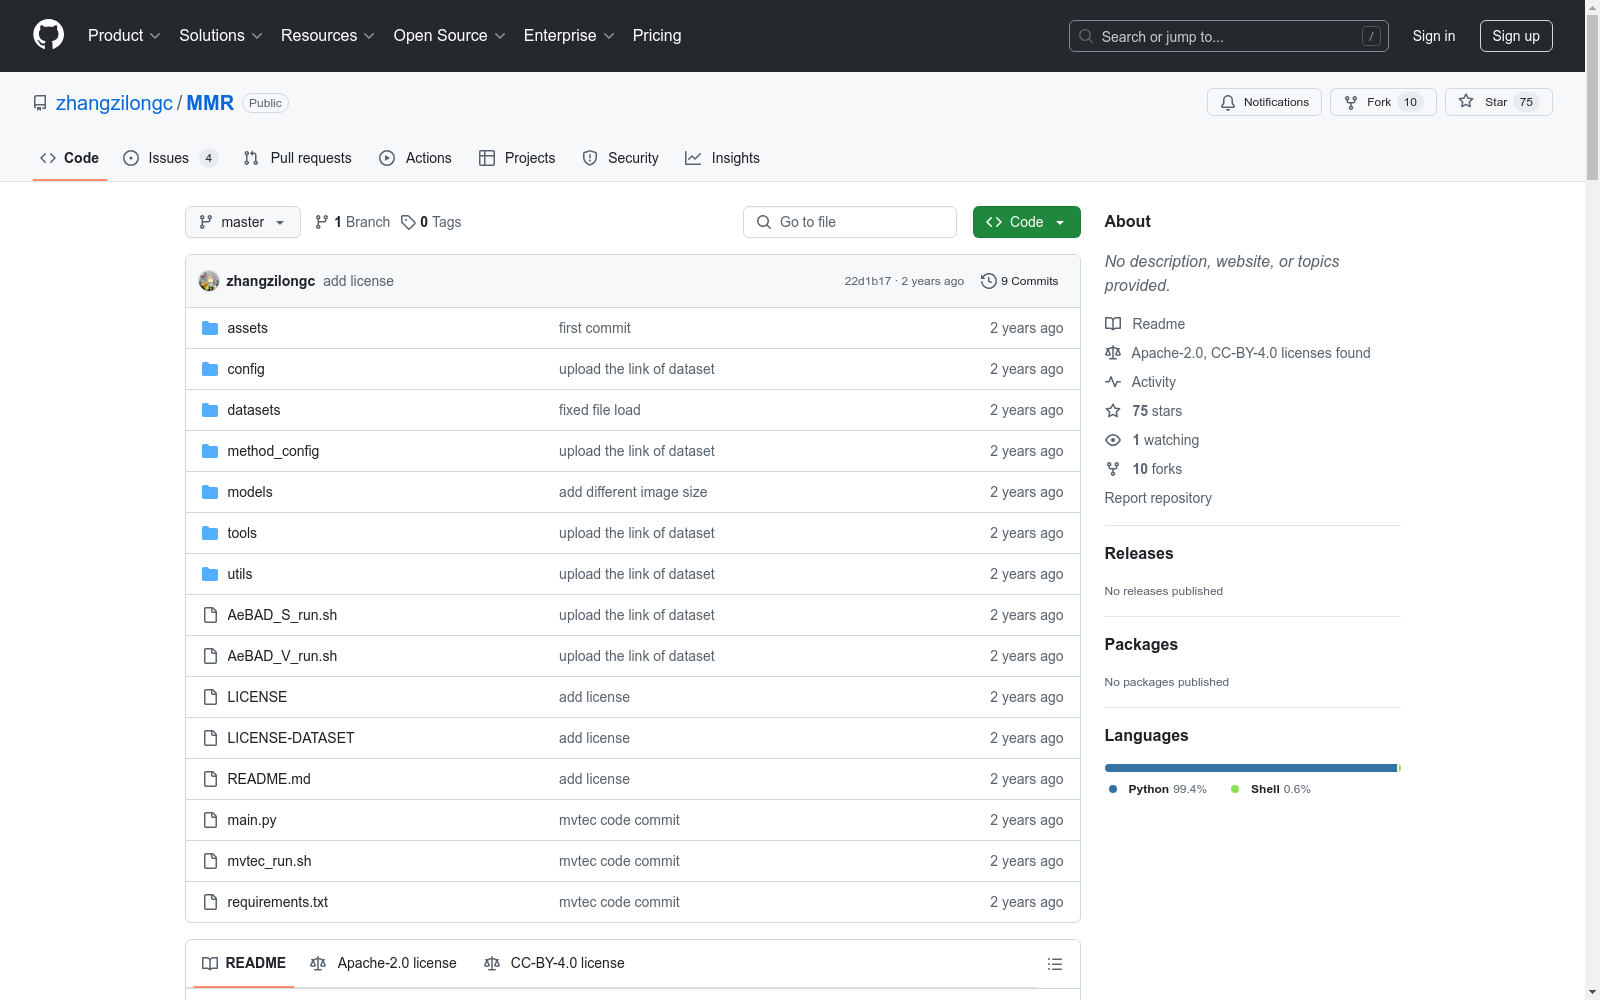The width and height of the screenshot is (1600, 1000).
Task: Click zhangzilongc's avatar in commit row
Action: coord(209,281)
